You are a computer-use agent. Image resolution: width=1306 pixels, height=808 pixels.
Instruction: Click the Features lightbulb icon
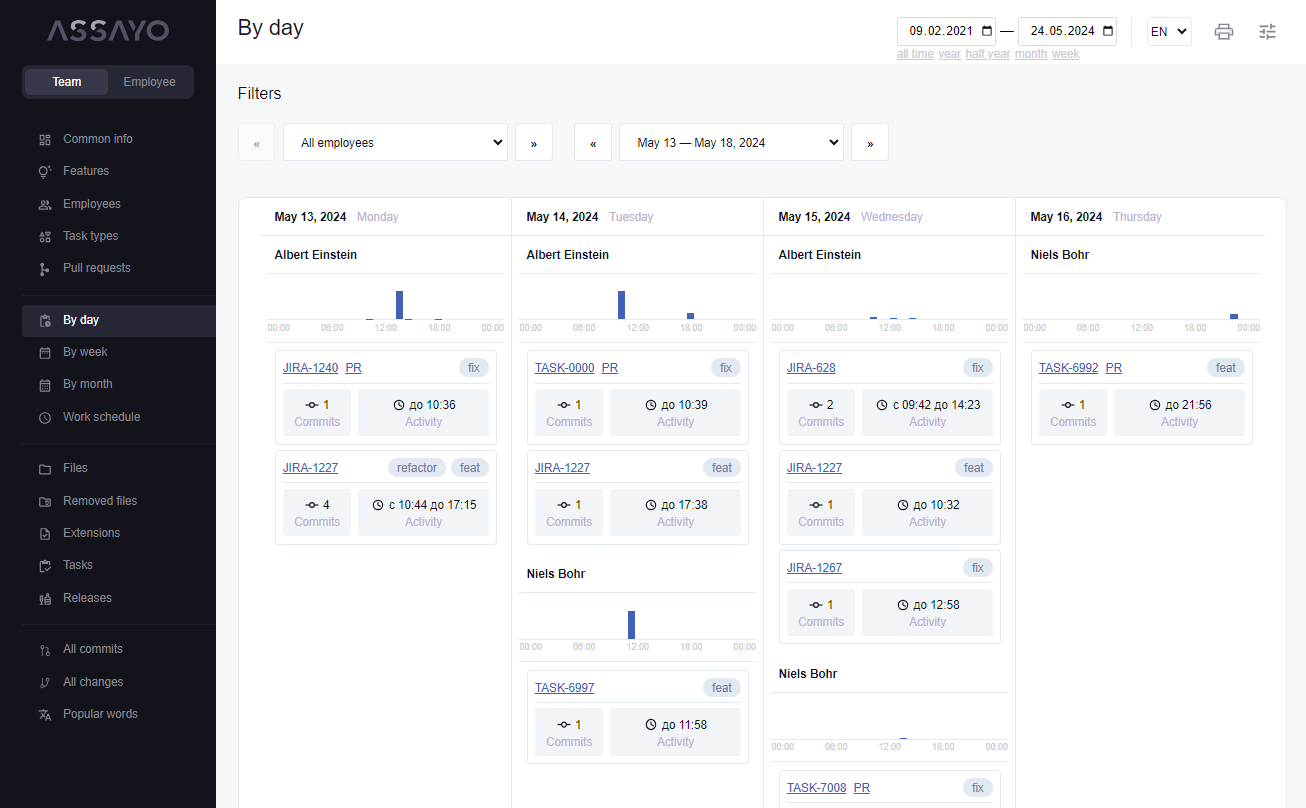coord(44,172)
